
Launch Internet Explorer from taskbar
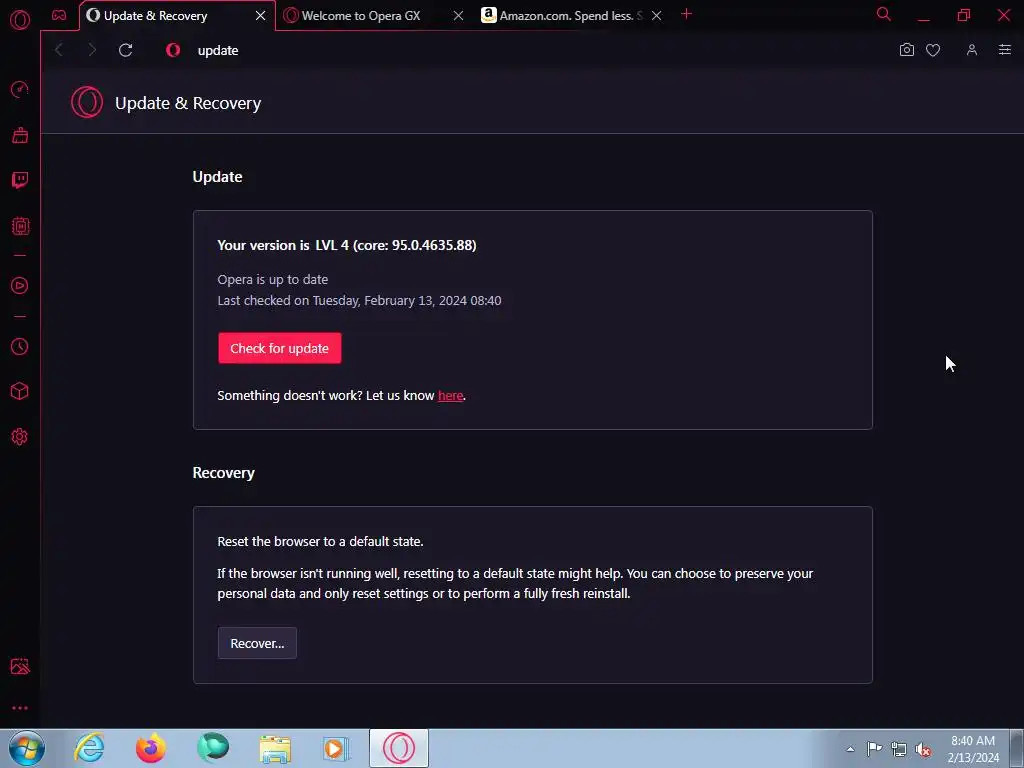click(89, 748)
